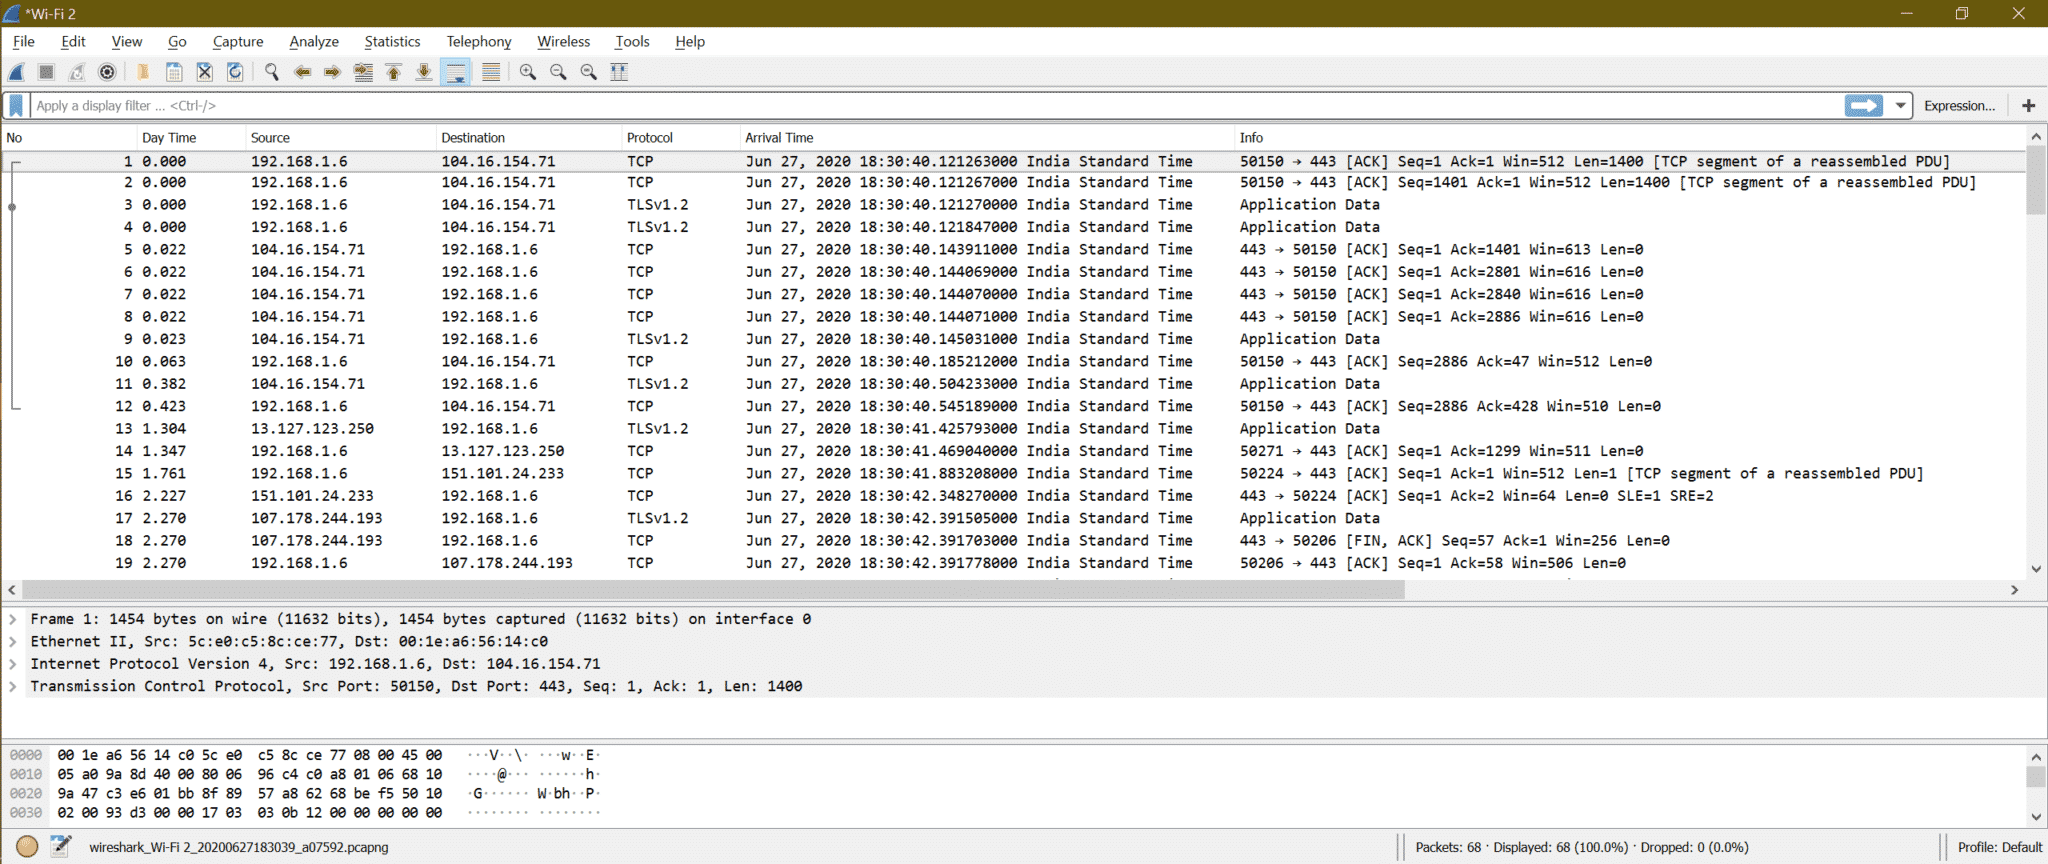
Task: Select packet 13 from 13.127.123.250
Action: coord(1014,429)
